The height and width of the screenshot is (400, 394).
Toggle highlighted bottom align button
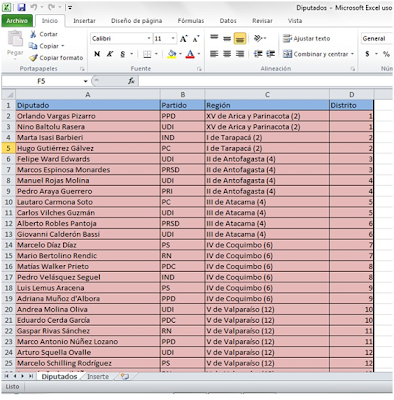pos(240,38)
